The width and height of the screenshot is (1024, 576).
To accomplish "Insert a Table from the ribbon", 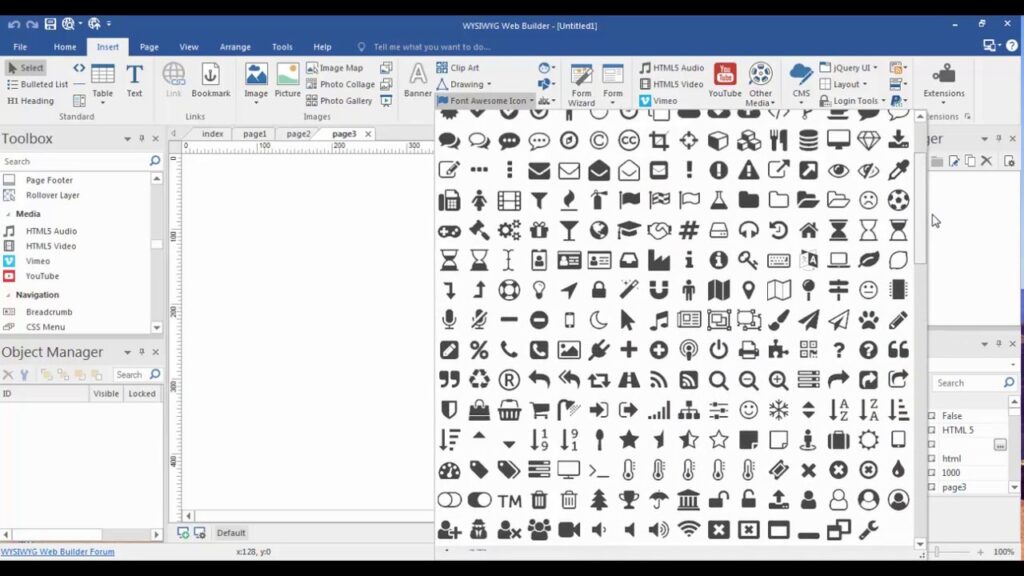I will pyautogui.click(x=103, y=82).
